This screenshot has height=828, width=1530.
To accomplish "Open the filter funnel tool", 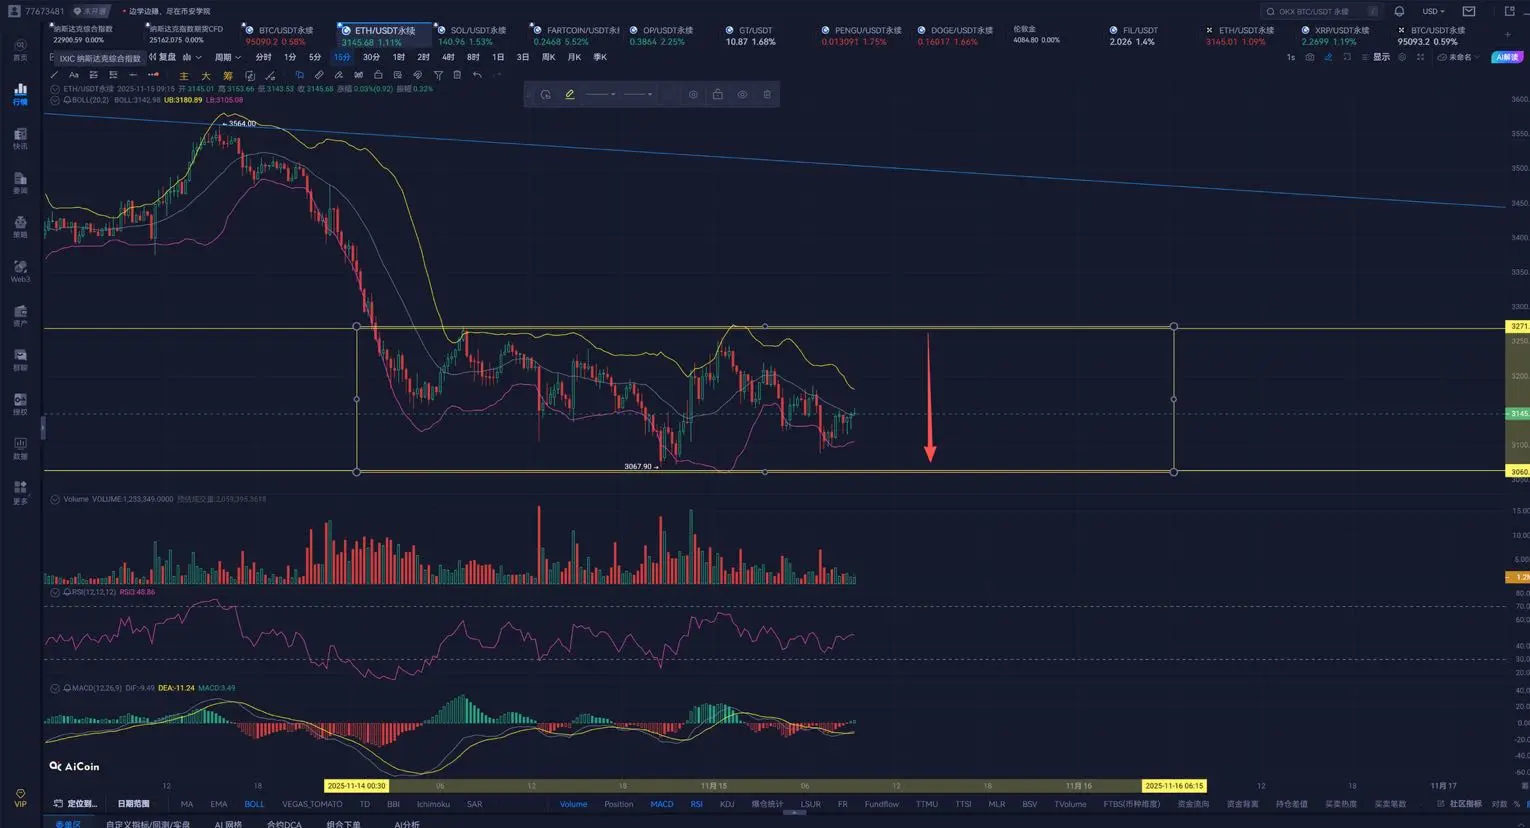I will tap(438, 75).
